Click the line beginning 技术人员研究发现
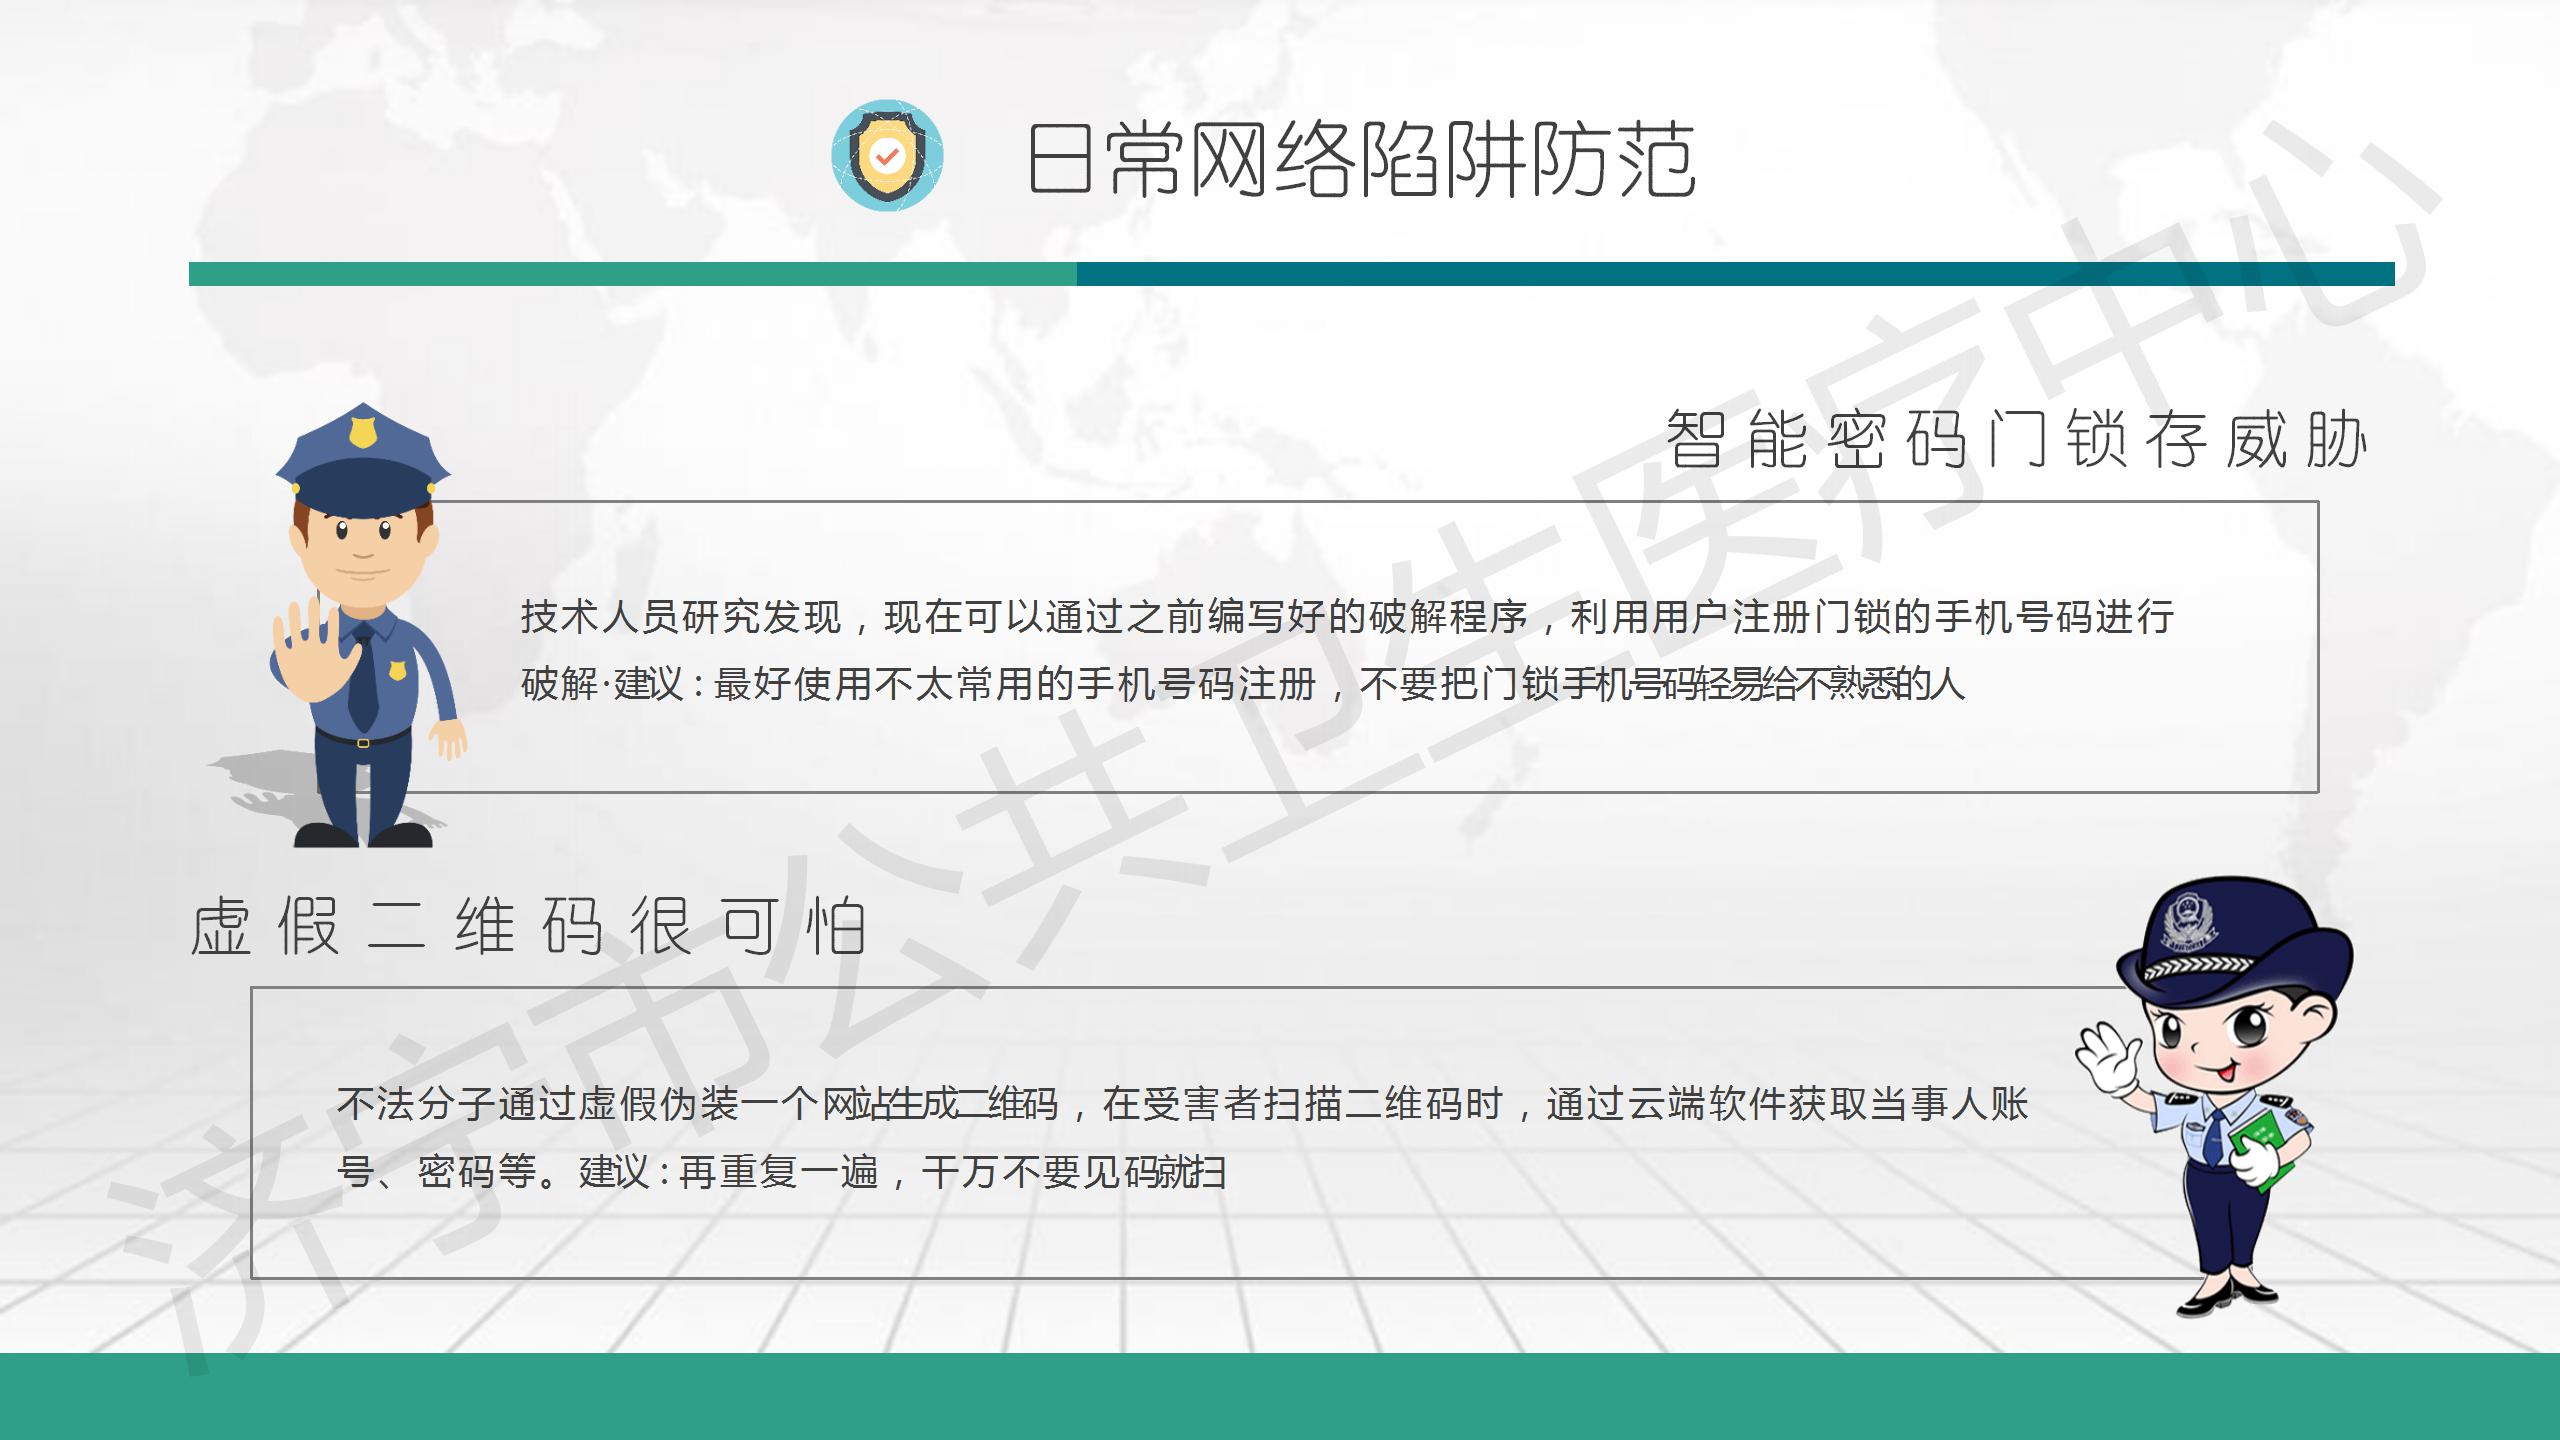Screen dimensions: 2560x1440 (1347, 617)
